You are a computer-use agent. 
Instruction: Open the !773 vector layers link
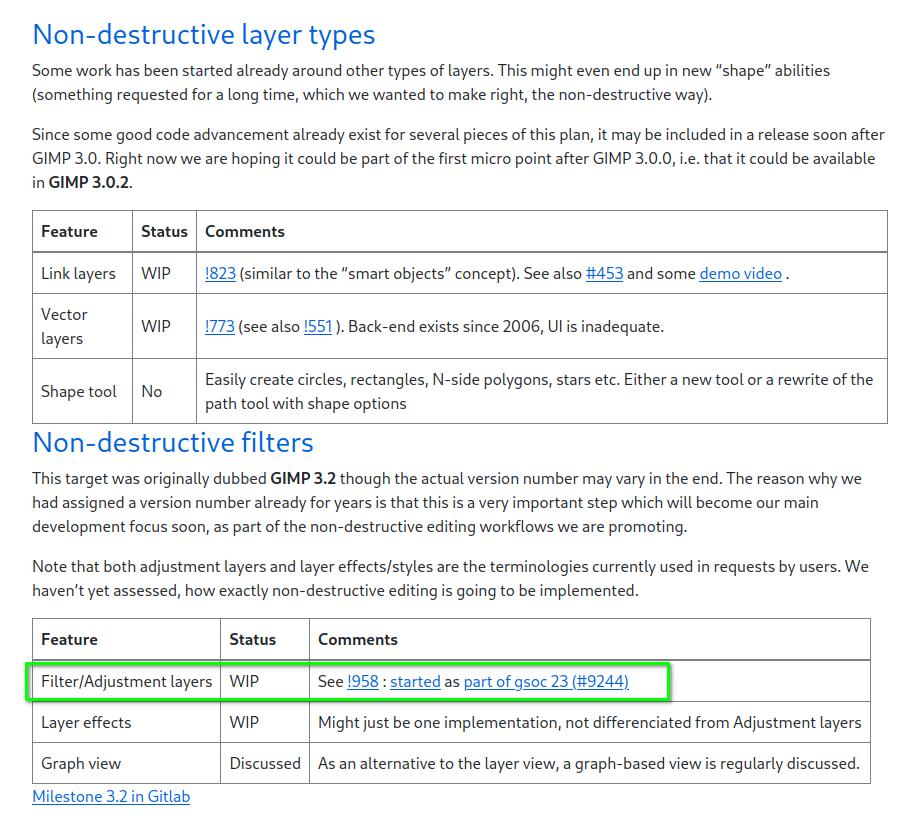pyautogui.click(x=220, y=326)
